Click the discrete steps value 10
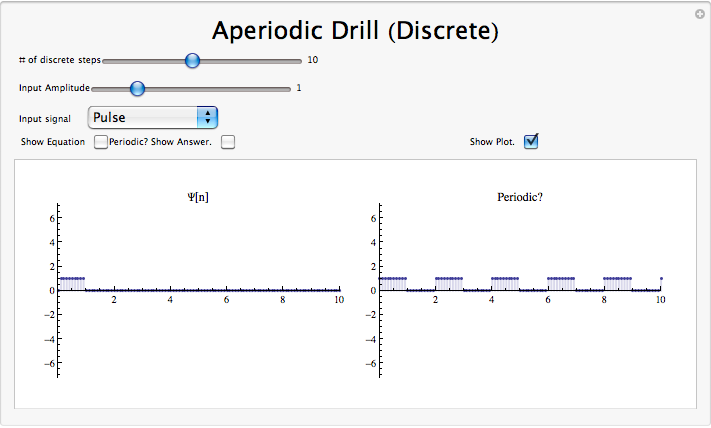 pos(313,61)
